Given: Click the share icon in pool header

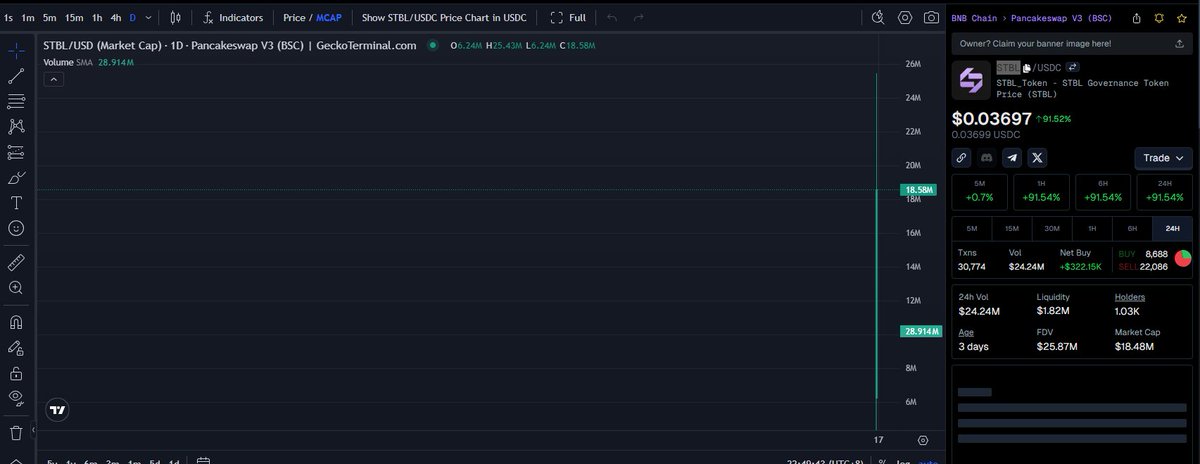Looking at the screenshot, I should coord(1137,17).
